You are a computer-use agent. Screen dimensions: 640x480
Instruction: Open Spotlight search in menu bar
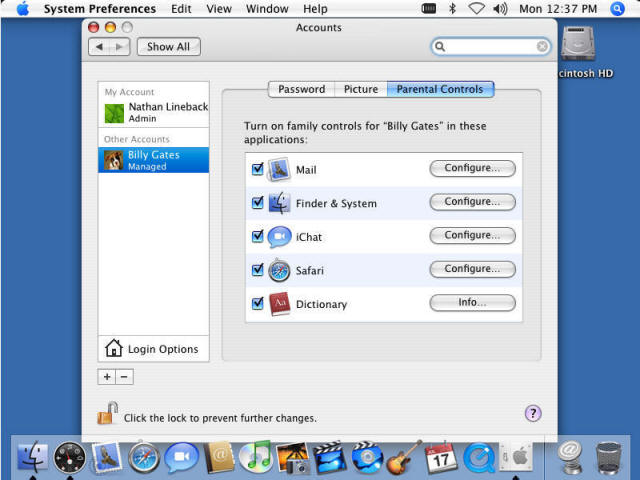pos(617,9)
